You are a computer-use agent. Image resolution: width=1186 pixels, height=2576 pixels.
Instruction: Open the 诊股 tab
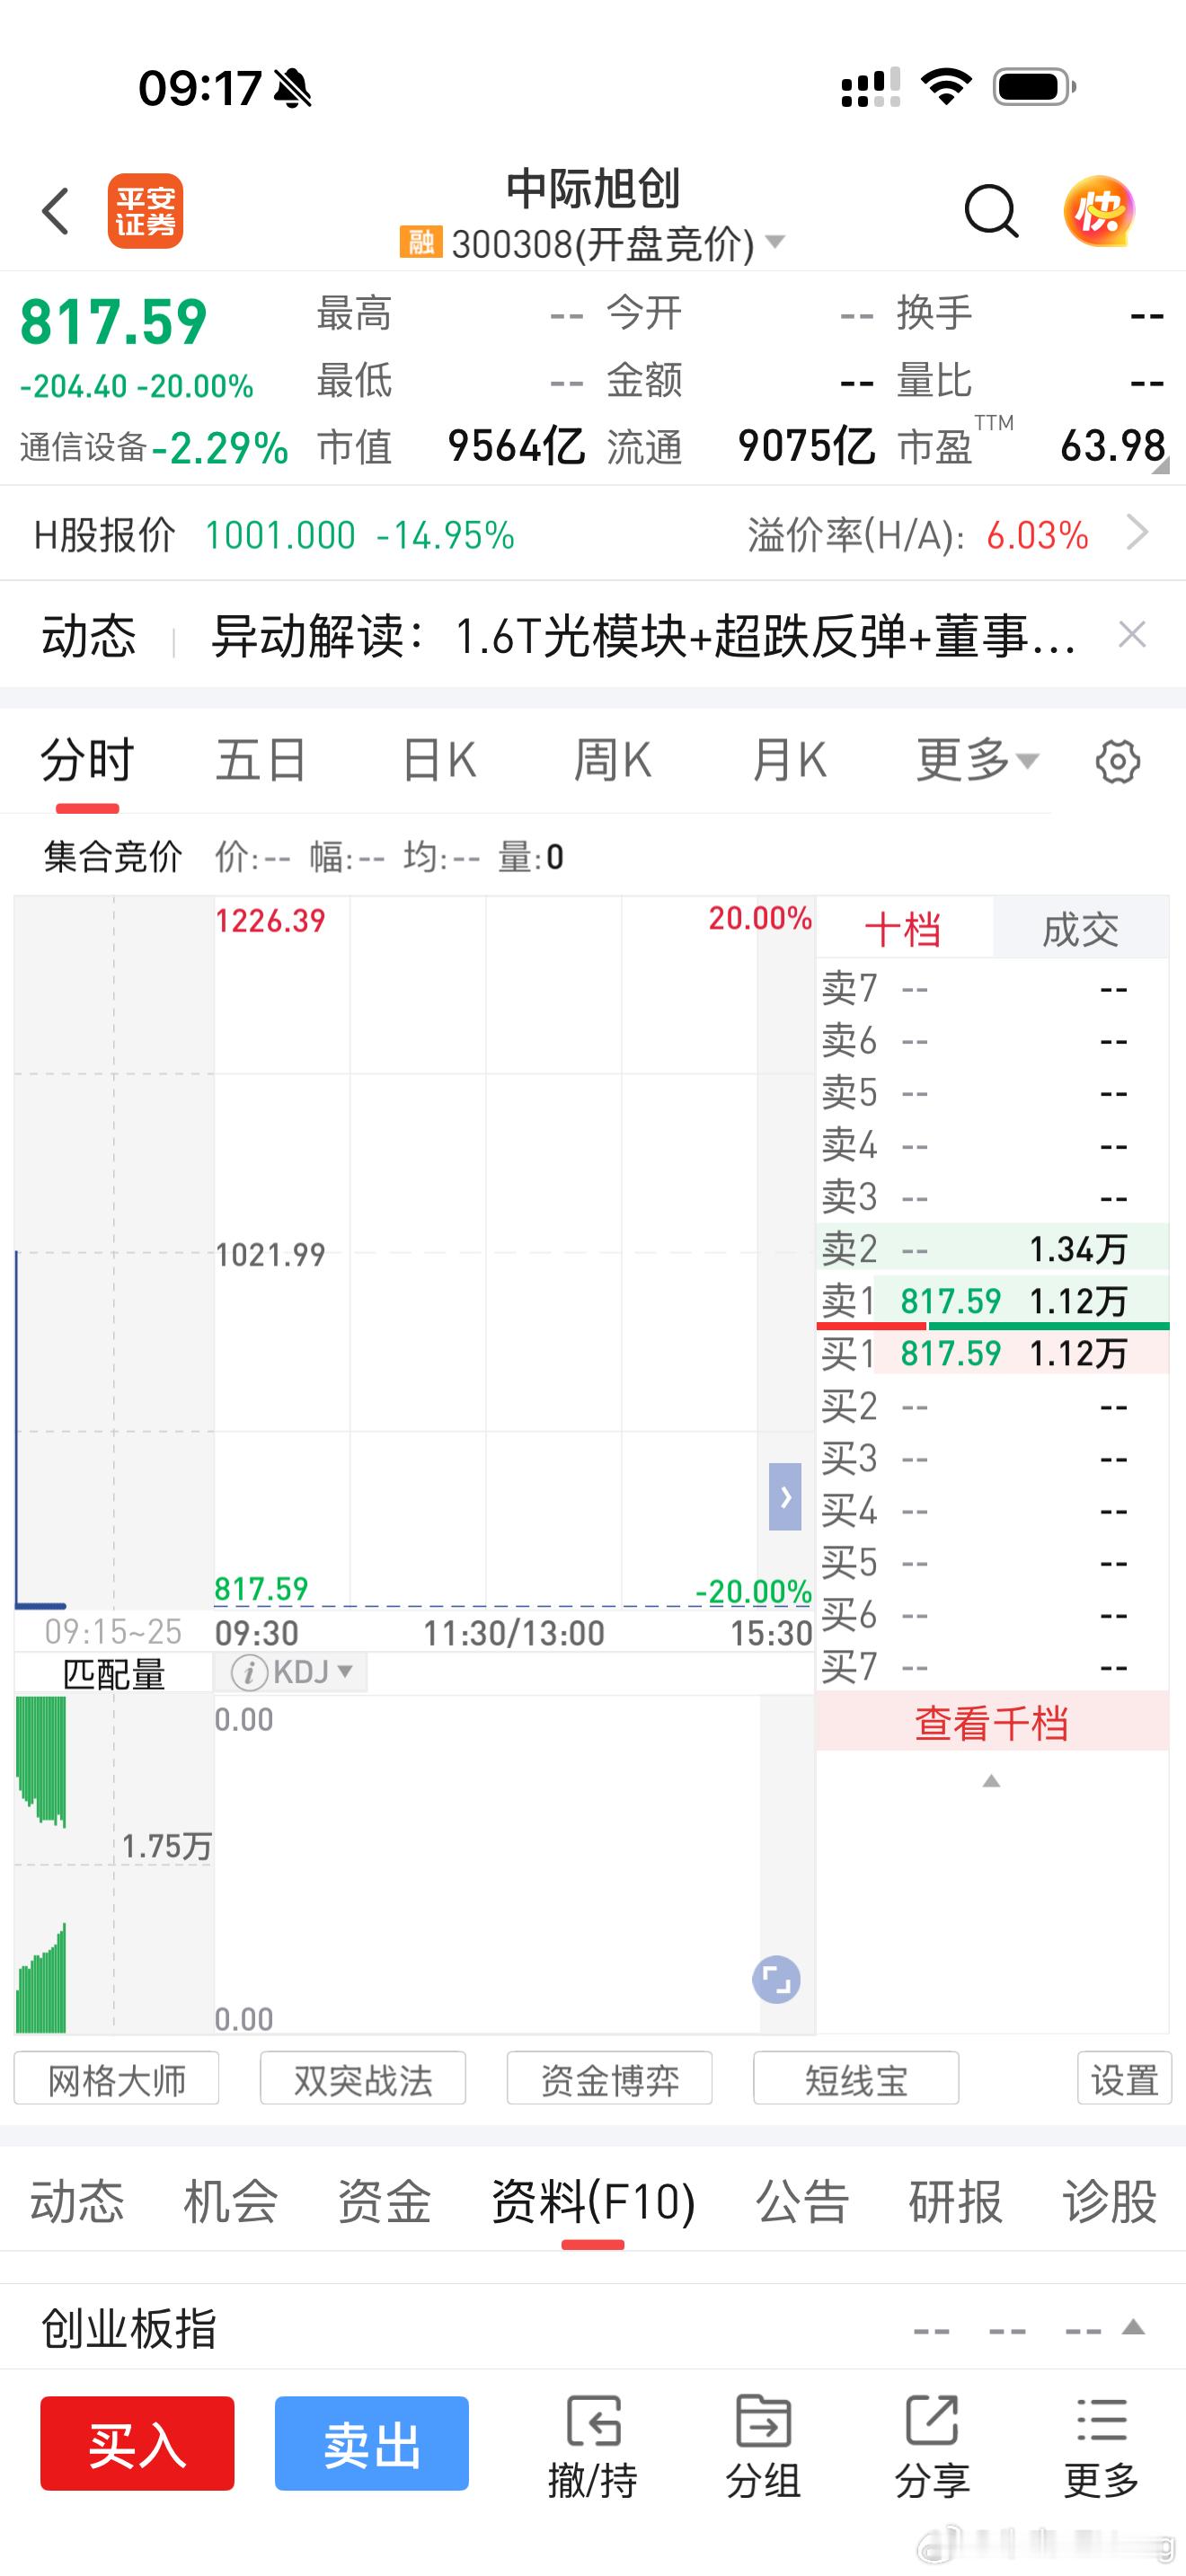point(1109,2201)
